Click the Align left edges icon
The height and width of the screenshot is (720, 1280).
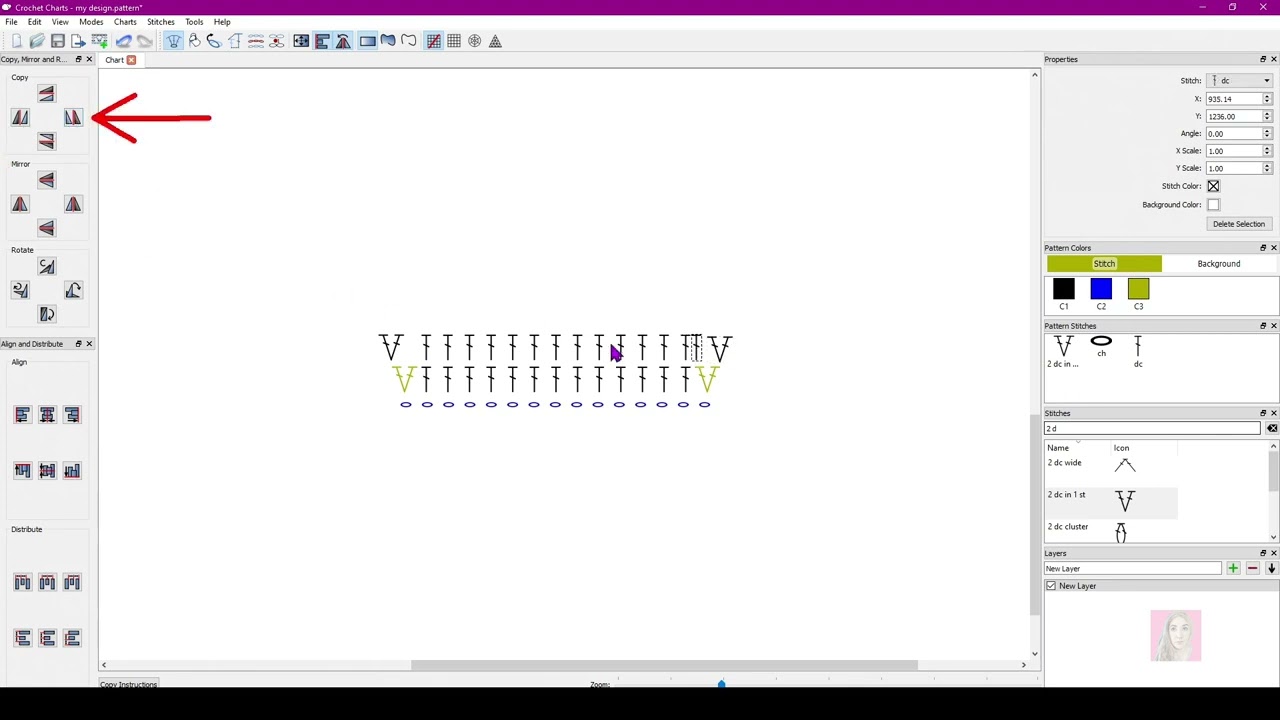point(22,415)
